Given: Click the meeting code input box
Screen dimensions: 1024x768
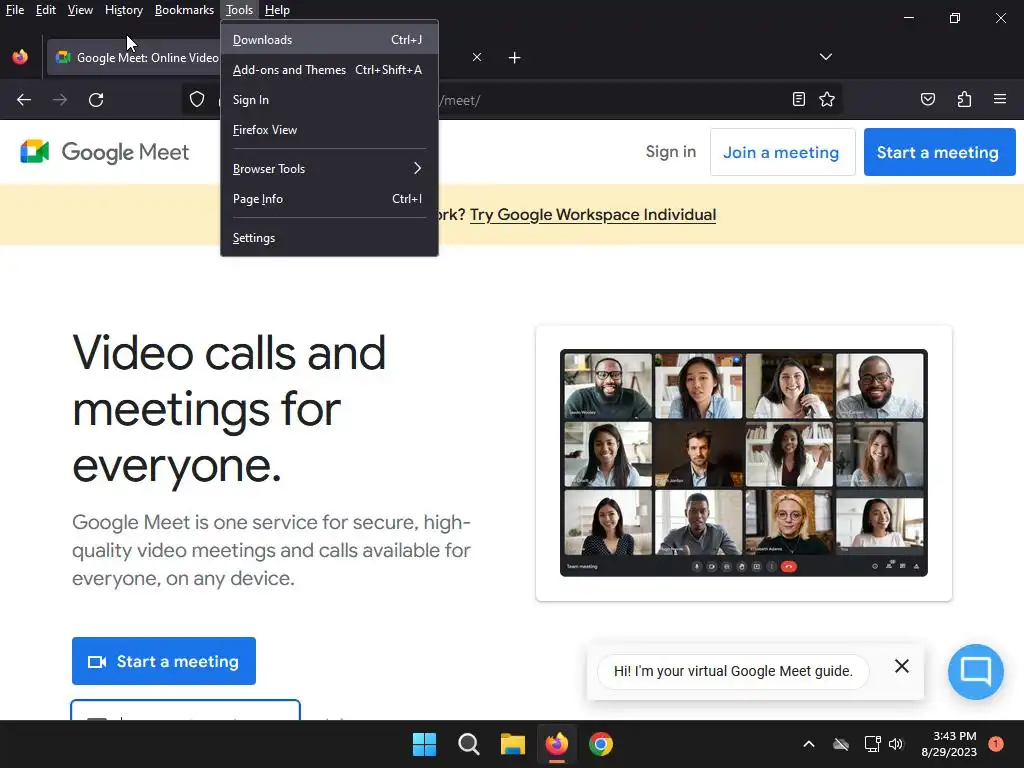Looking at the screenshot, I should (185, 710).
